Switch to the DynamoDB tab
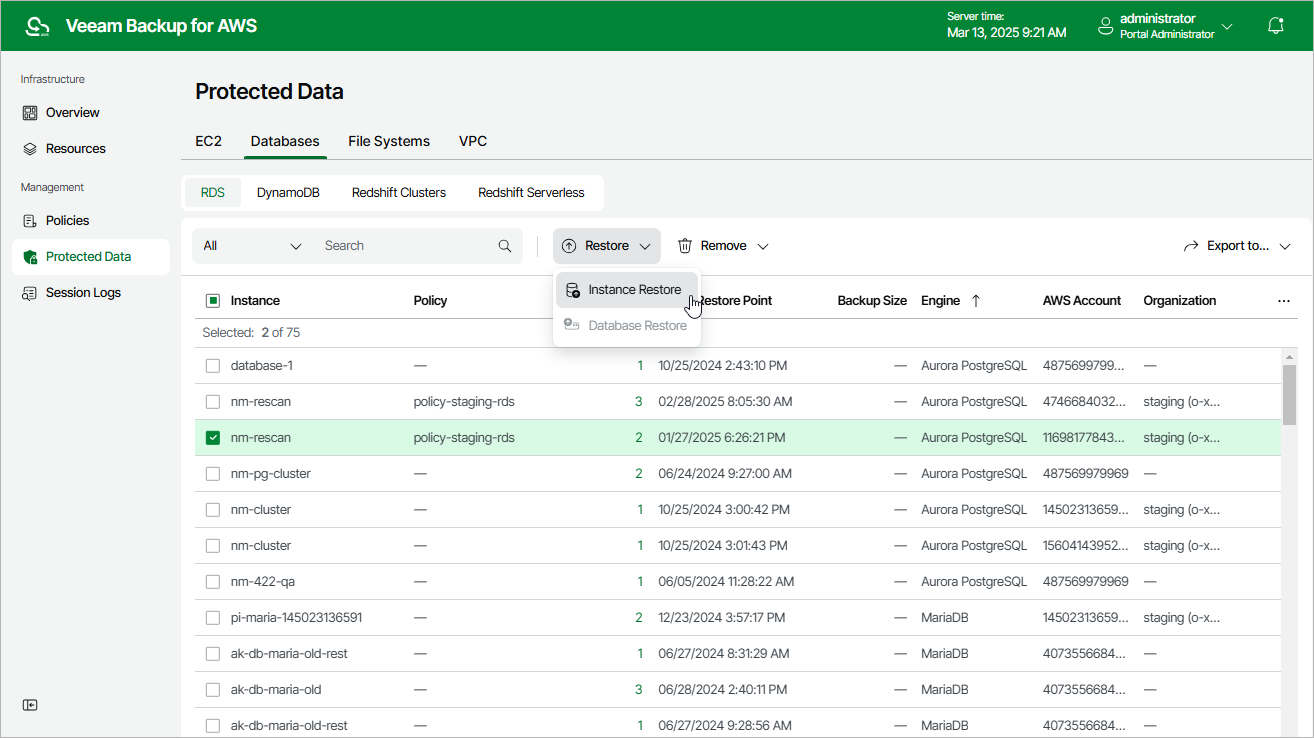1314x738 pixels. point(288,193)
